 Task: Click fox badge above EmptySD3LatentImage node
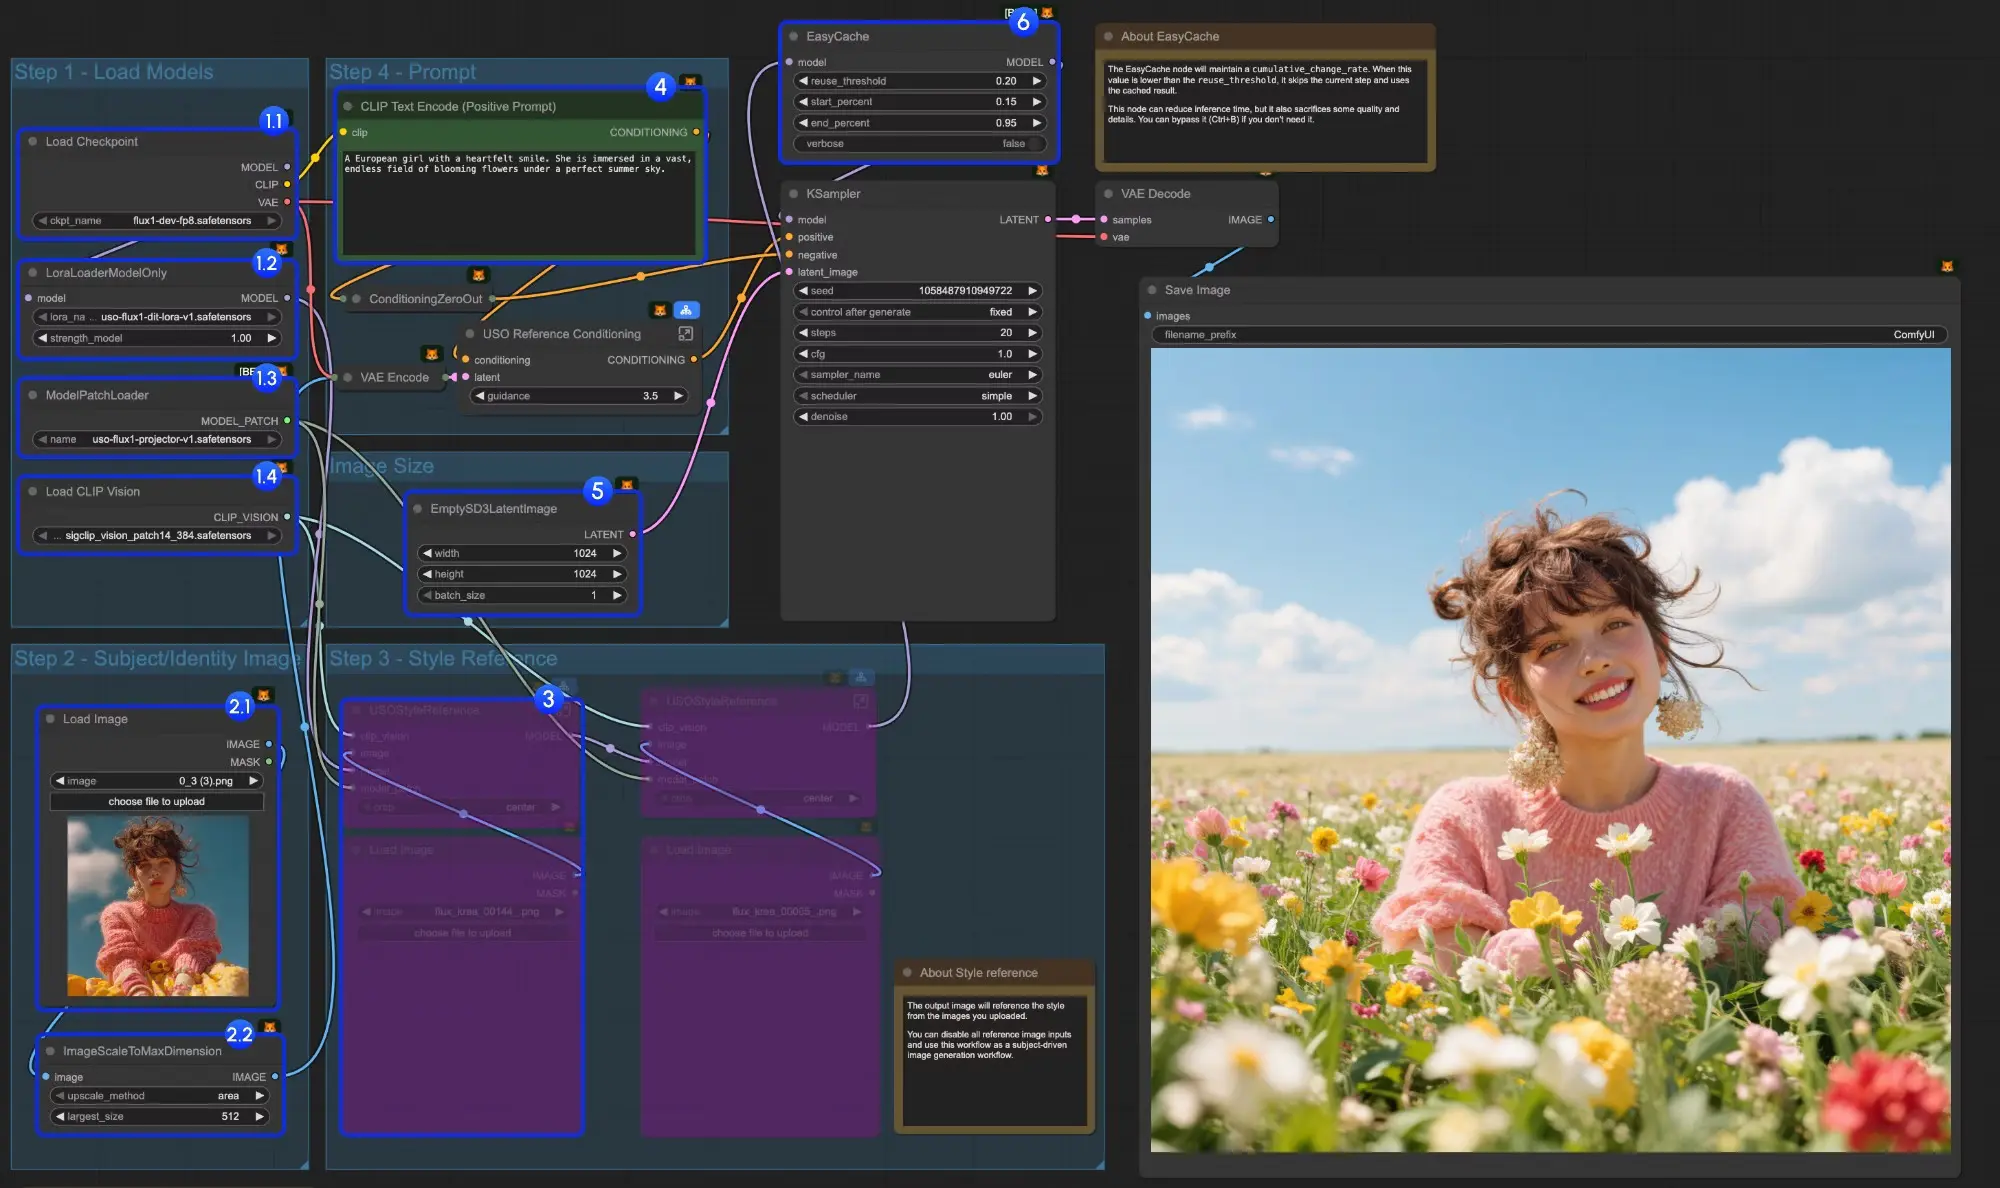coord(627,485)
